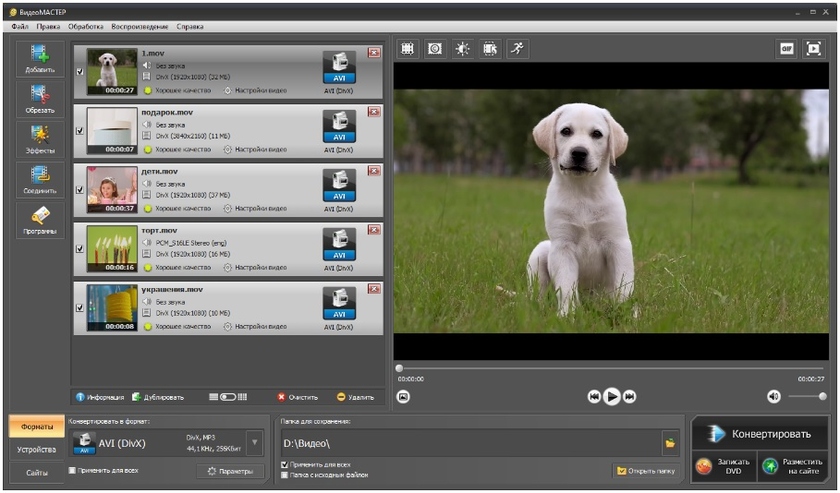Uncheck the checkbox next to 1.mov
This screenshot has width=840, height=493.
point(80,72)
